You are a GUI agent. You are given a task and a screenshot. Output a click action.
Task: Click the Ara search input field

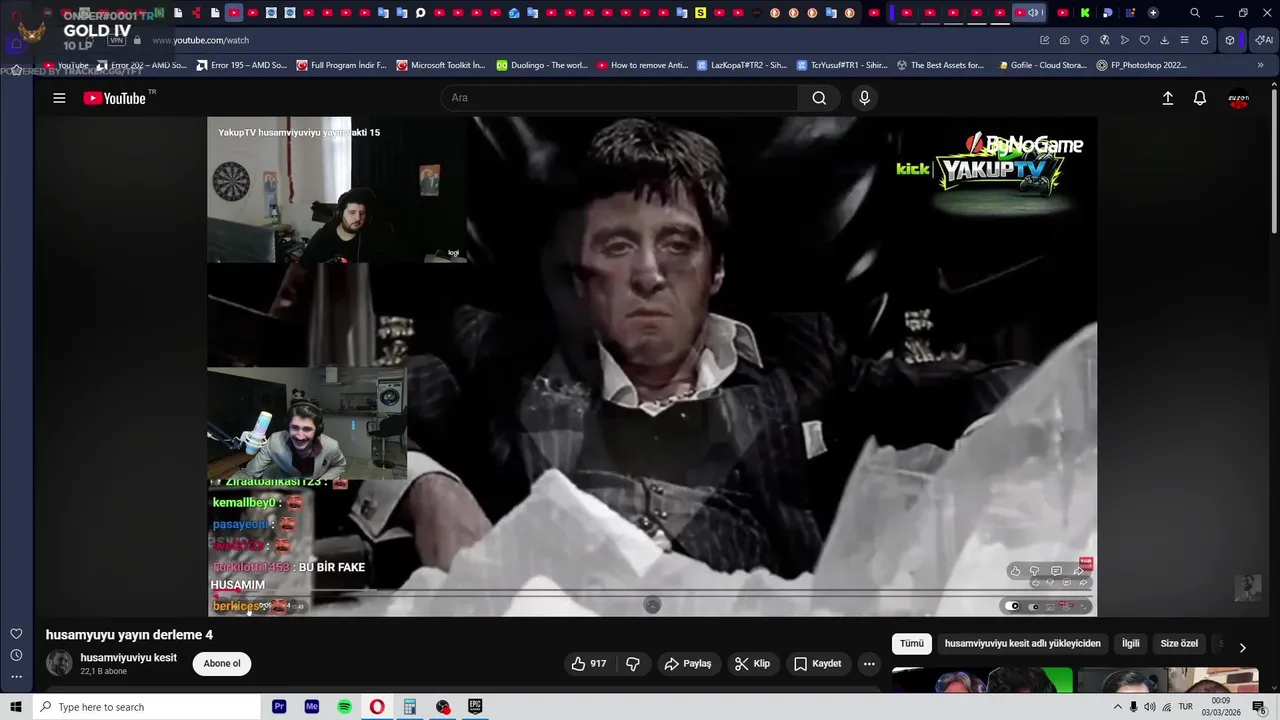point(620,98)
